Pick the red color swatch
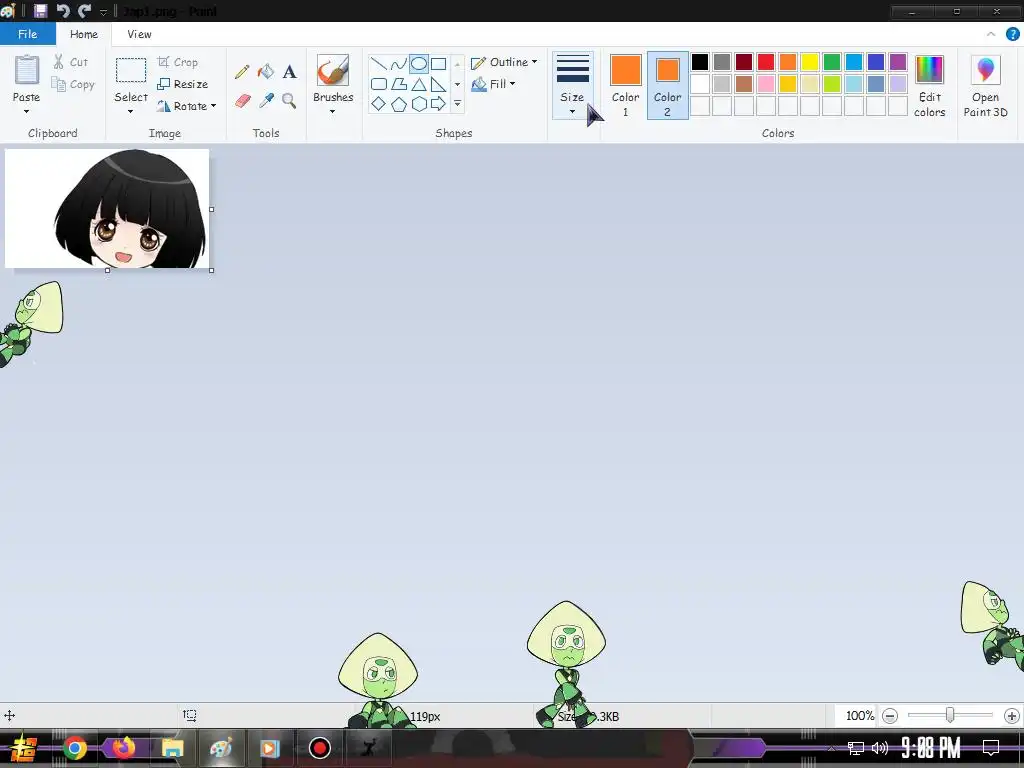Image resolution: width=1024 pixels, height=768 pixels. (x=765, y=62)
